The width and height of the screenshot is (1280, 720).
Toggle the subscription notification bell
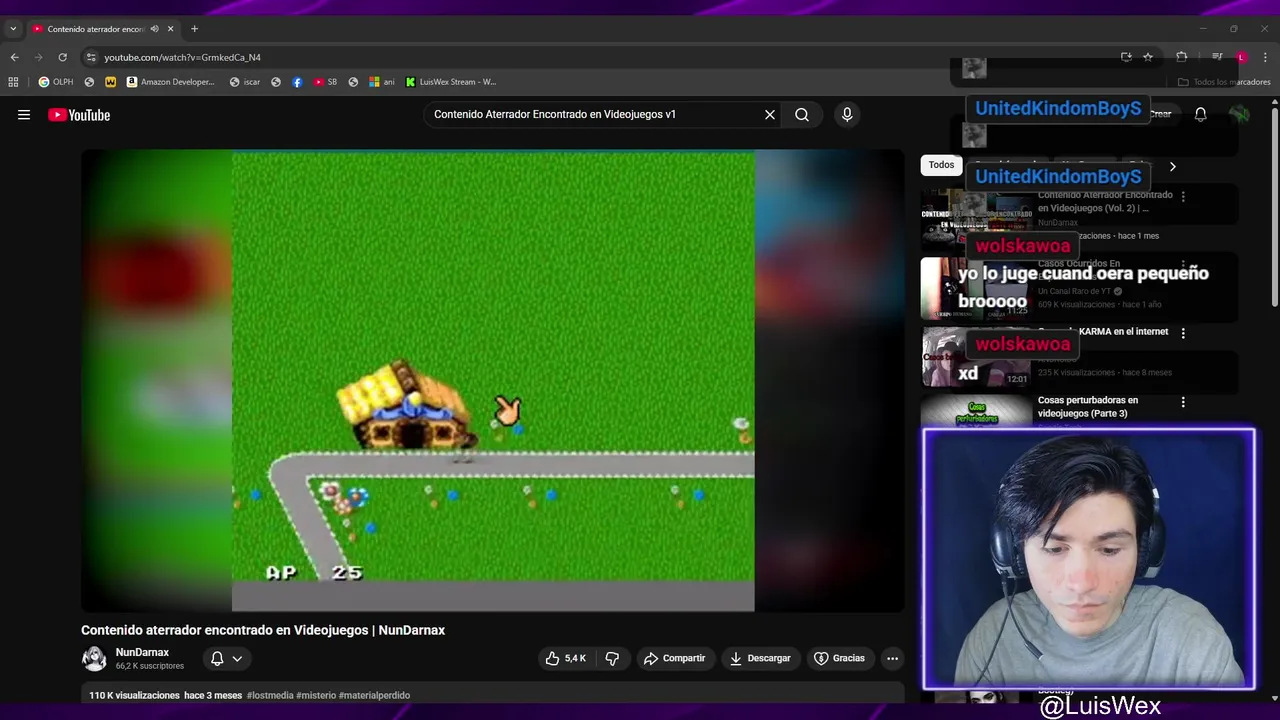click(217, 658)
